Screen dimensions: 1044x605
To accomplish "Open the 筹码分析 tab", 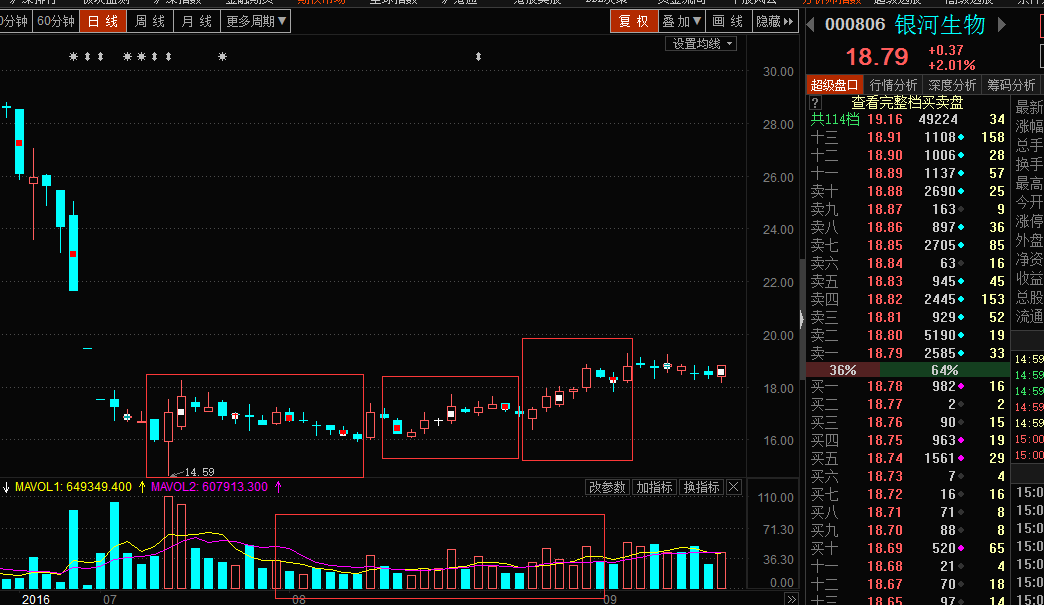I will pos(1011,85).
